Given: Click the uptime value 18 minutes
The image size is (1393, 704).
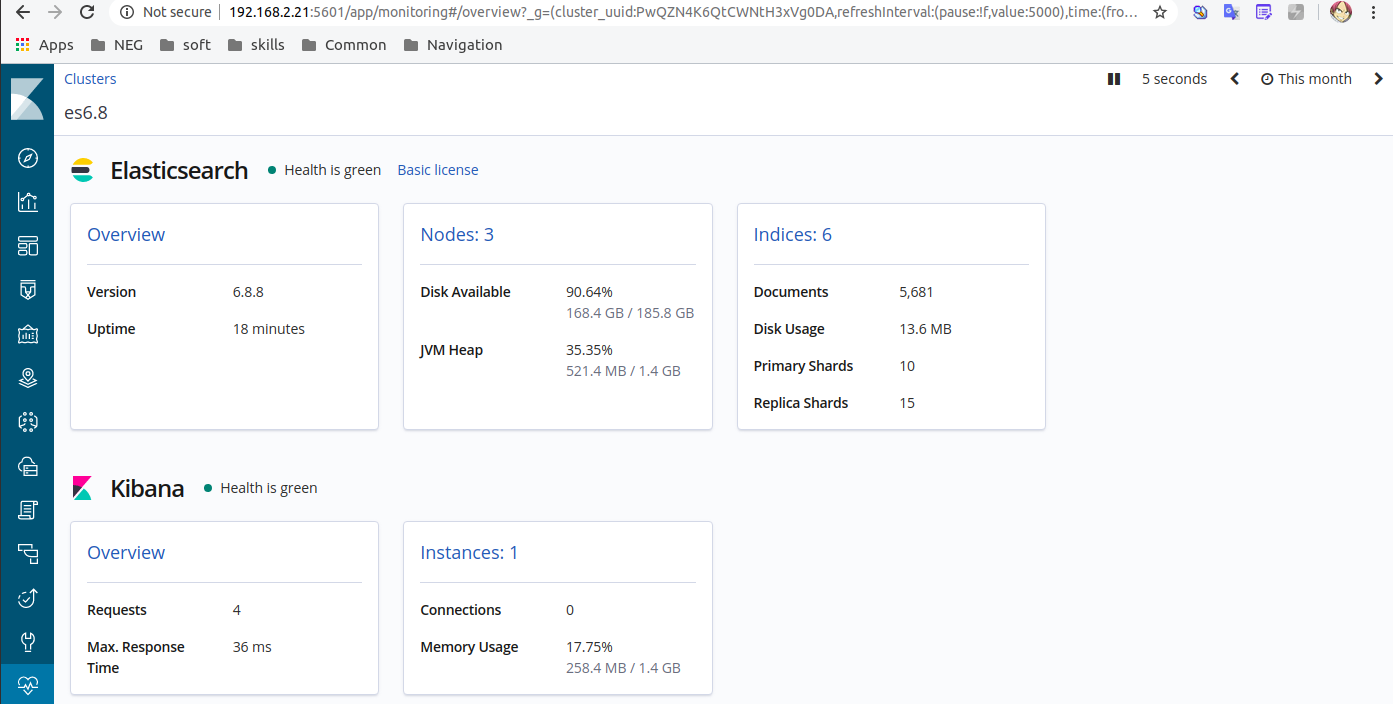Looking at the screenshot, I should pyautogui.click(x=269, y=329).
